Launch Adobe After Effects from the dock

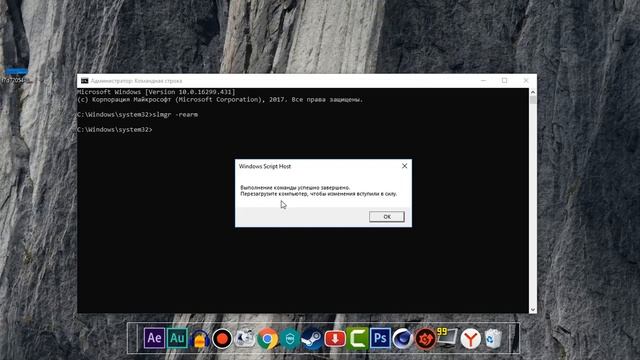pos(154,338)
